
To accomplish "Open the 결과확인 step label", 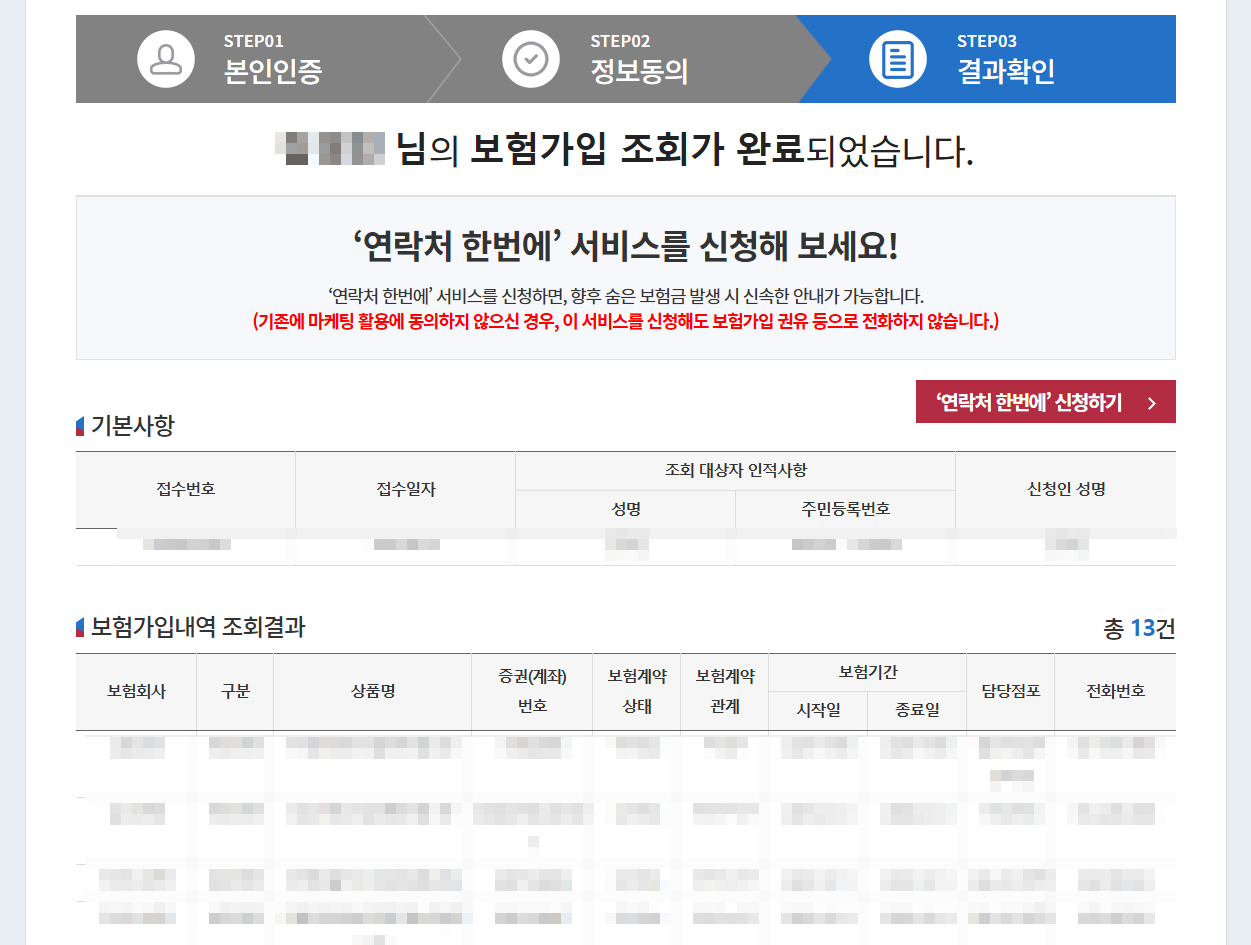I will coord(1005,72).
